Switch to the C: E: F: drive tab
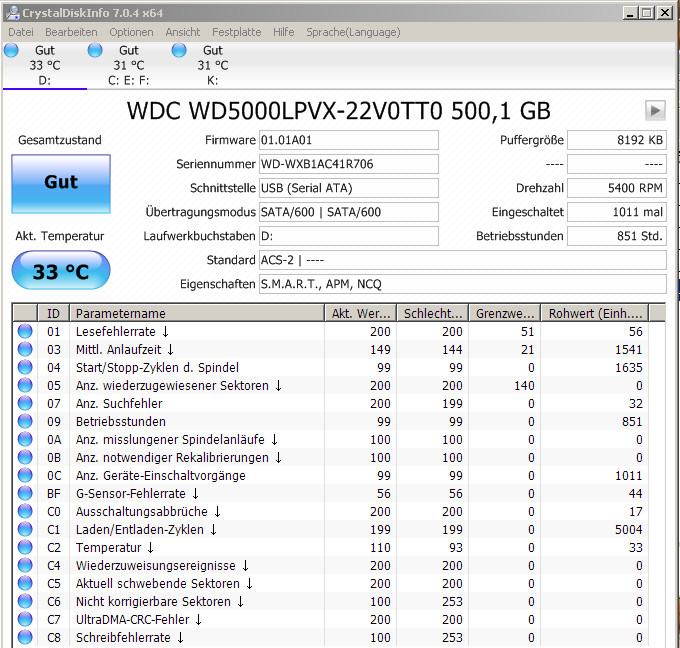Viewport: 680px width, 648px height. click(129, 65)
